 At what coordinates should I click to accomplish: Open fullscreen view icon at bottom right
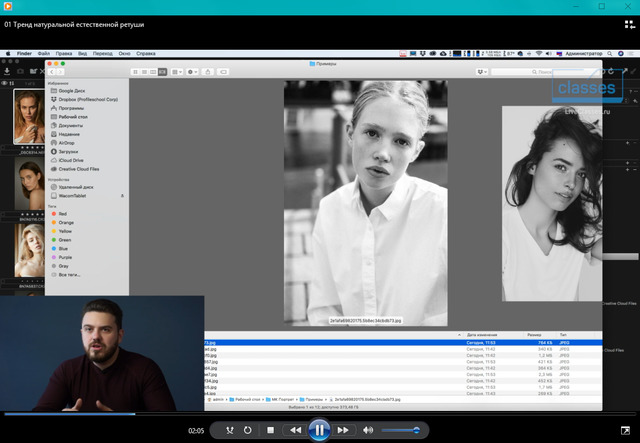[624, 430]
